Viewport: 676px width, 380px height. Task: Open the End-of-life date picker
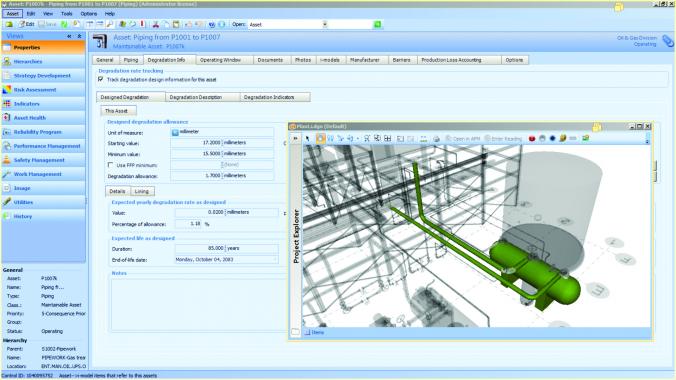275,260
